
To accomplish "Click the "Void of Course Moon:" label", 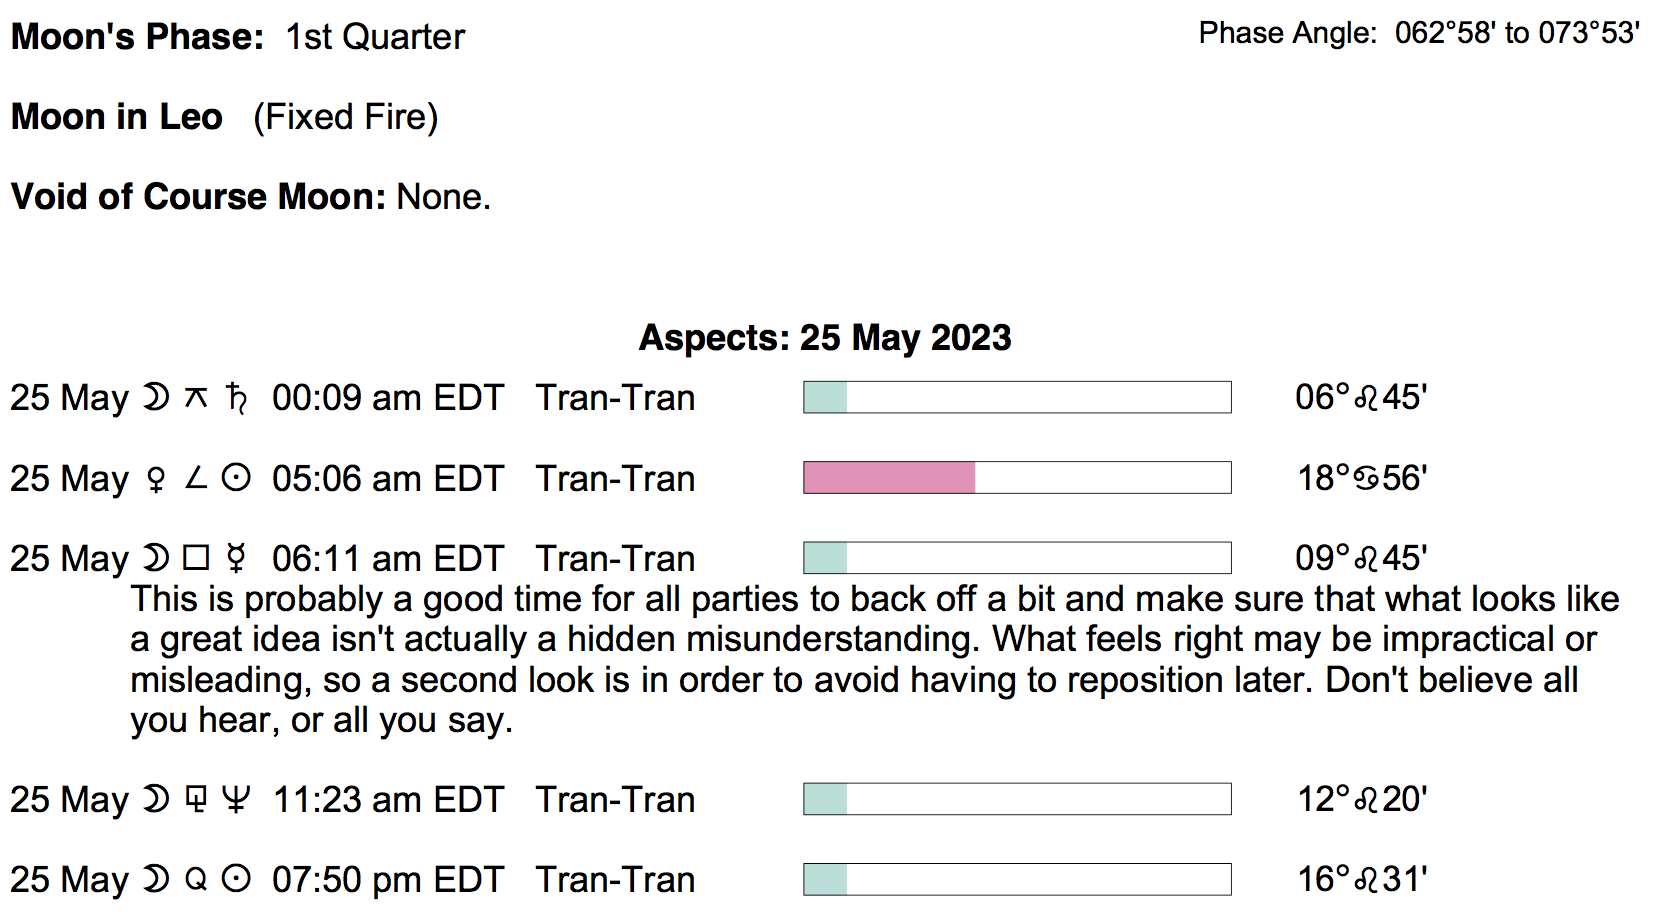I will pyautogui.click(x=198, y=197).
